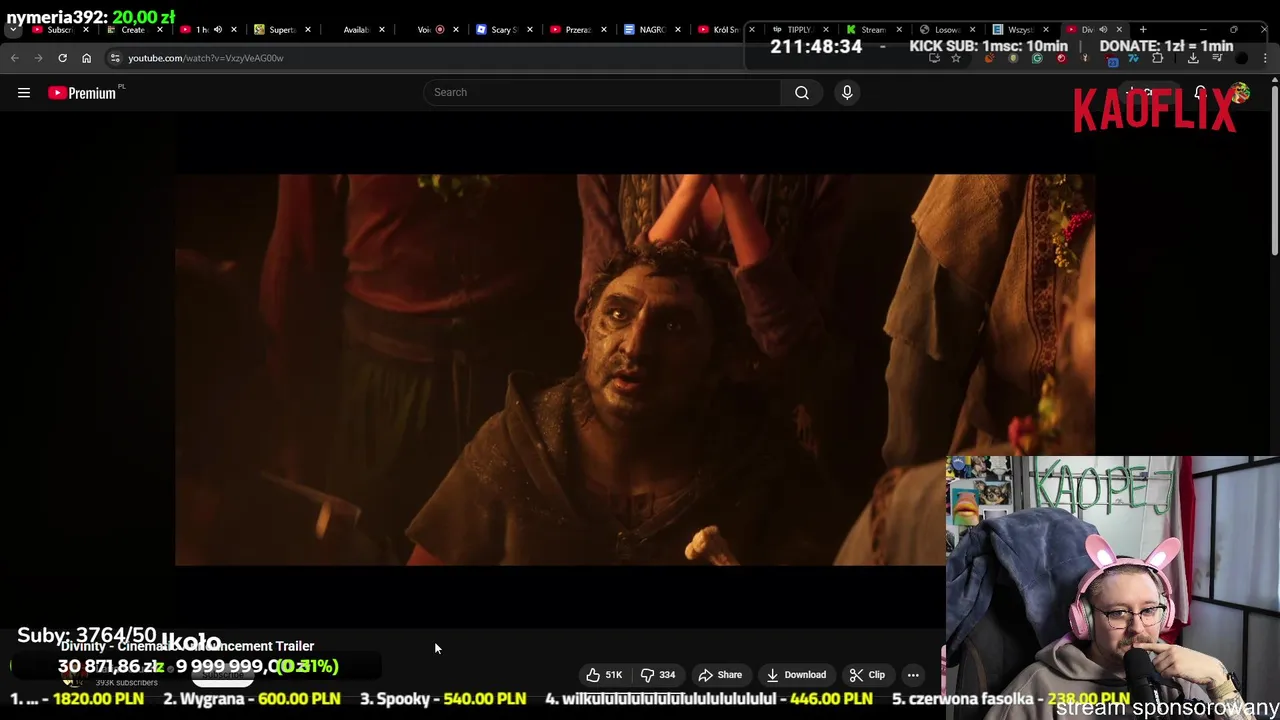The image size is (1280, 720).
Task: Switch to the Losowa browser tab
Action: [x=946, y=30]
